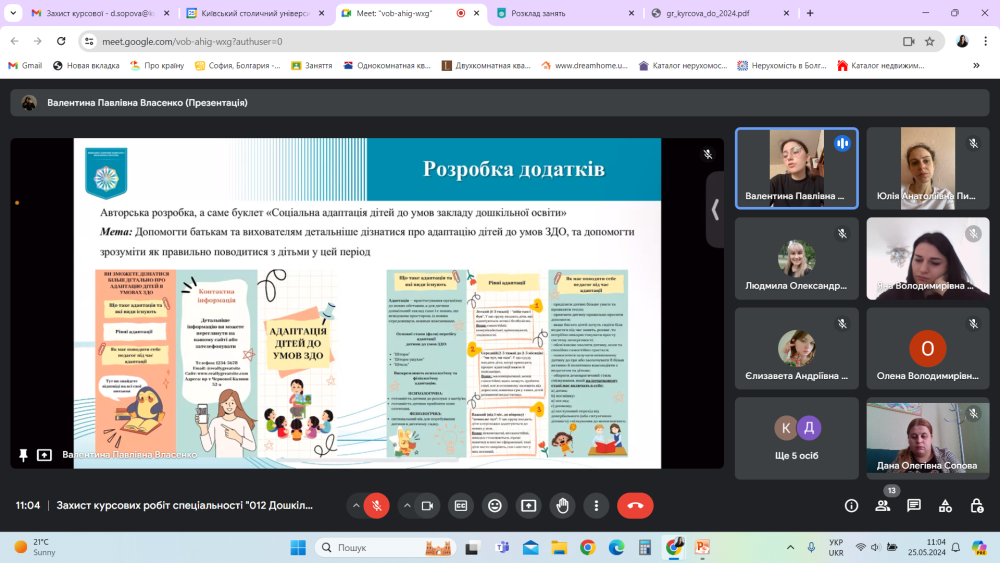Expand audio settings arrow beside microphone
Image resolution: width=1000 pixels, height=563 pixels.
click(x=355, y=506)
